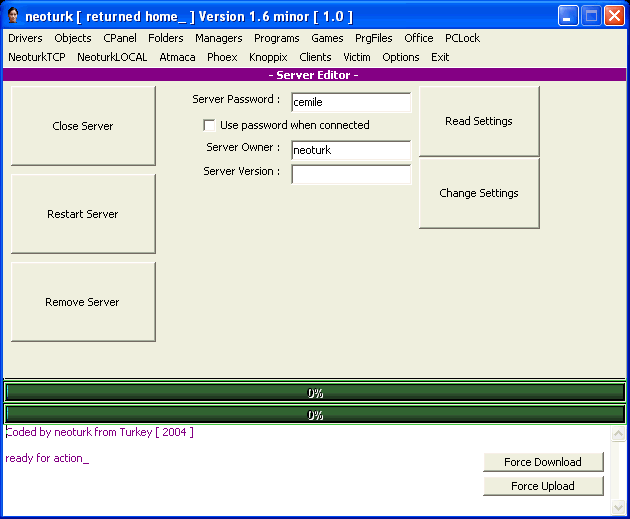This screenshot has height=519, width=630.
Task: Open the NeoturkTCP menu
Action: click(x=37, y=57)
